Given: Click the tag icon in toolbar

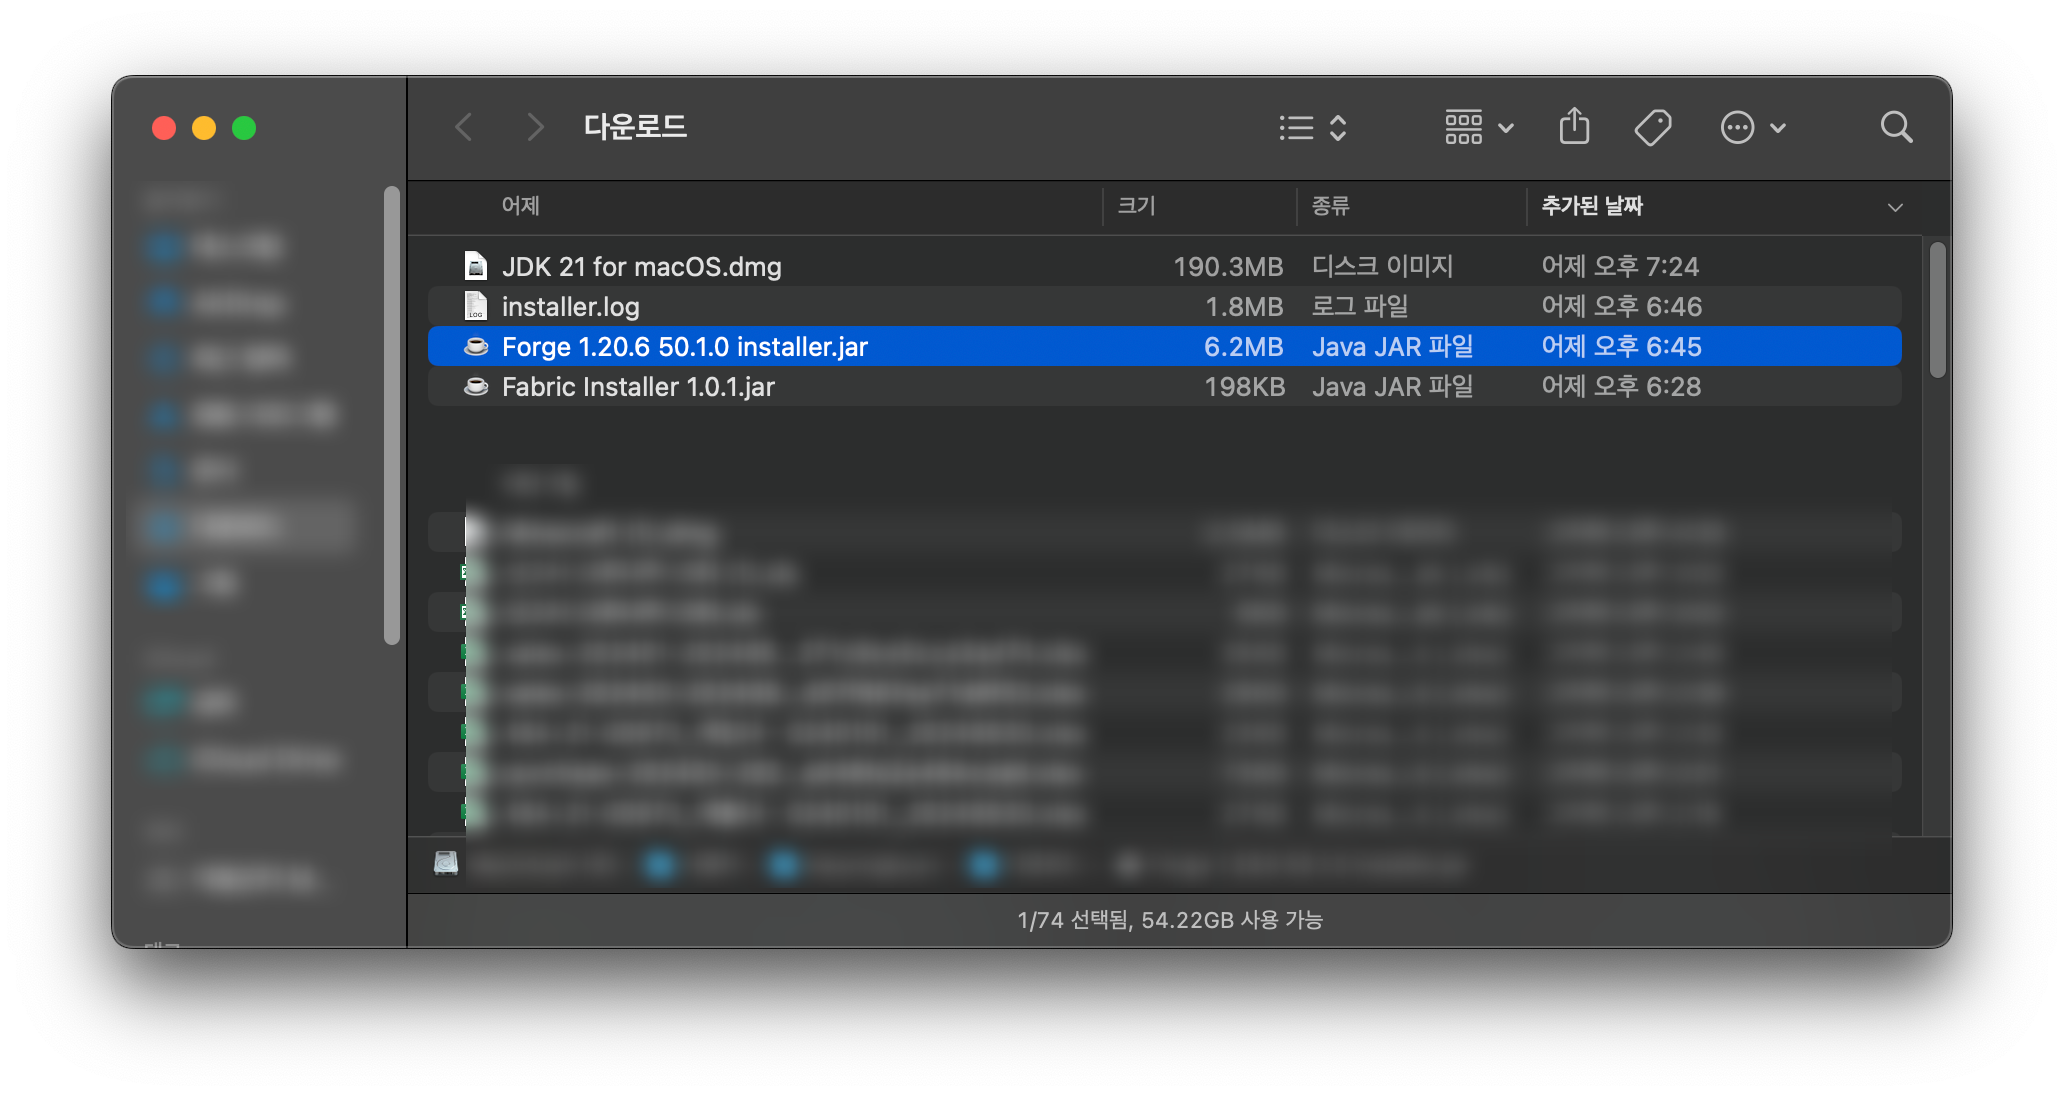Looking at the screenshot, I should (x=1652, y=127).
